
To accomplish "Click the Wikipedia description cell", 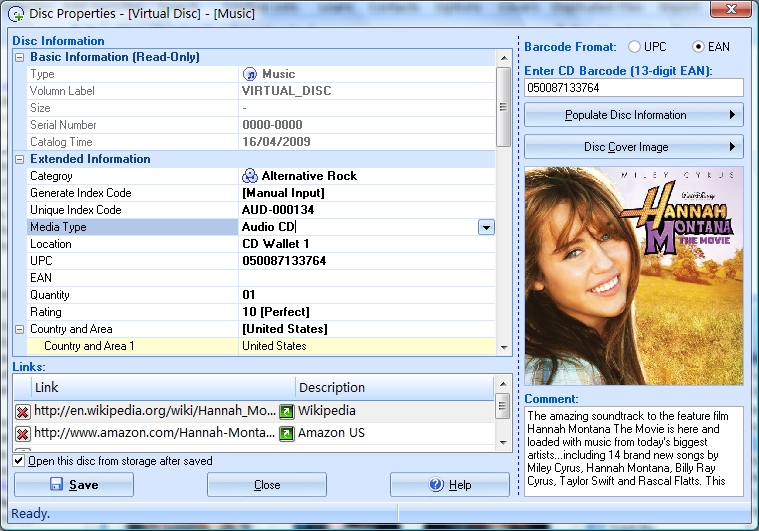I will [327, 411].
